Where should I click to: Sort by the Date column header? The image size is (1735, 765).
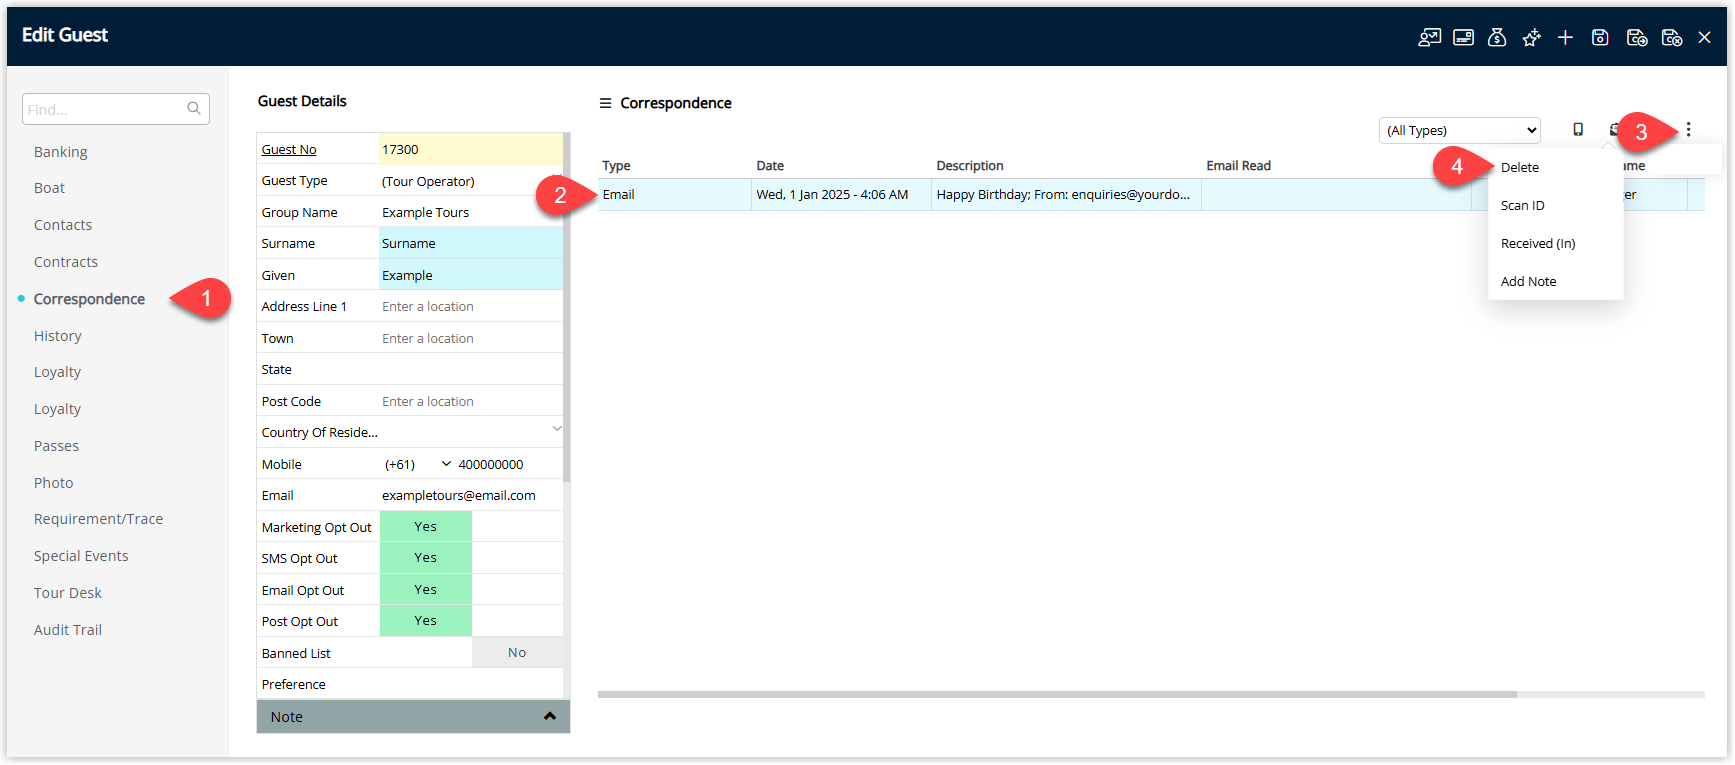click(770, 166)
